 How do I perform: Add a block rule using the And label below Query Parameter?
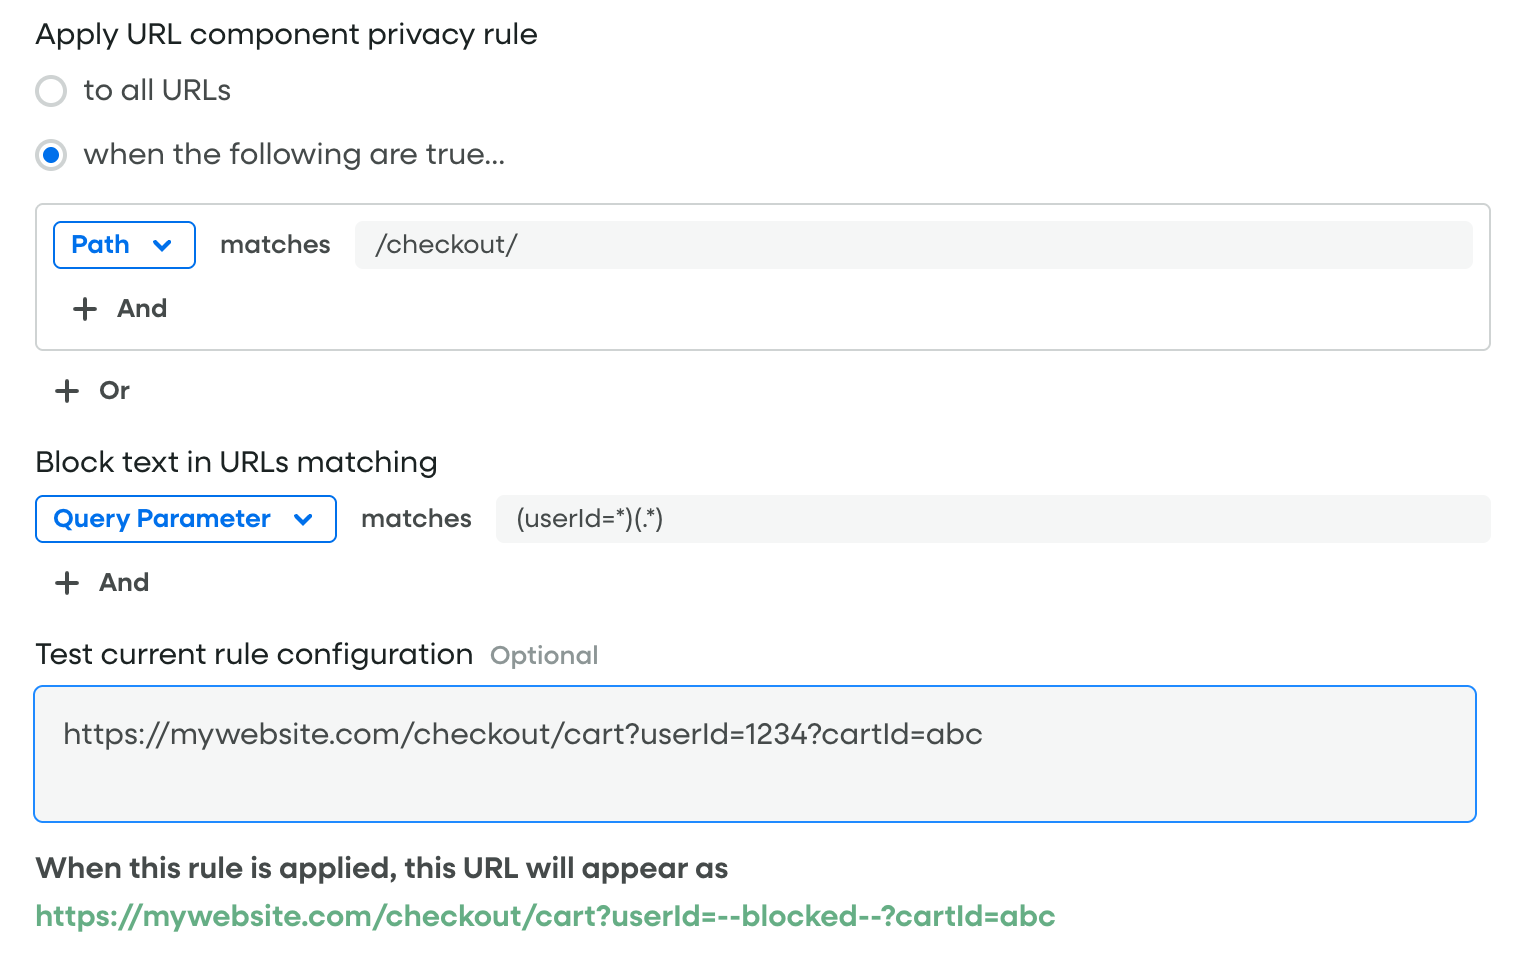click(x=124, y=583)
